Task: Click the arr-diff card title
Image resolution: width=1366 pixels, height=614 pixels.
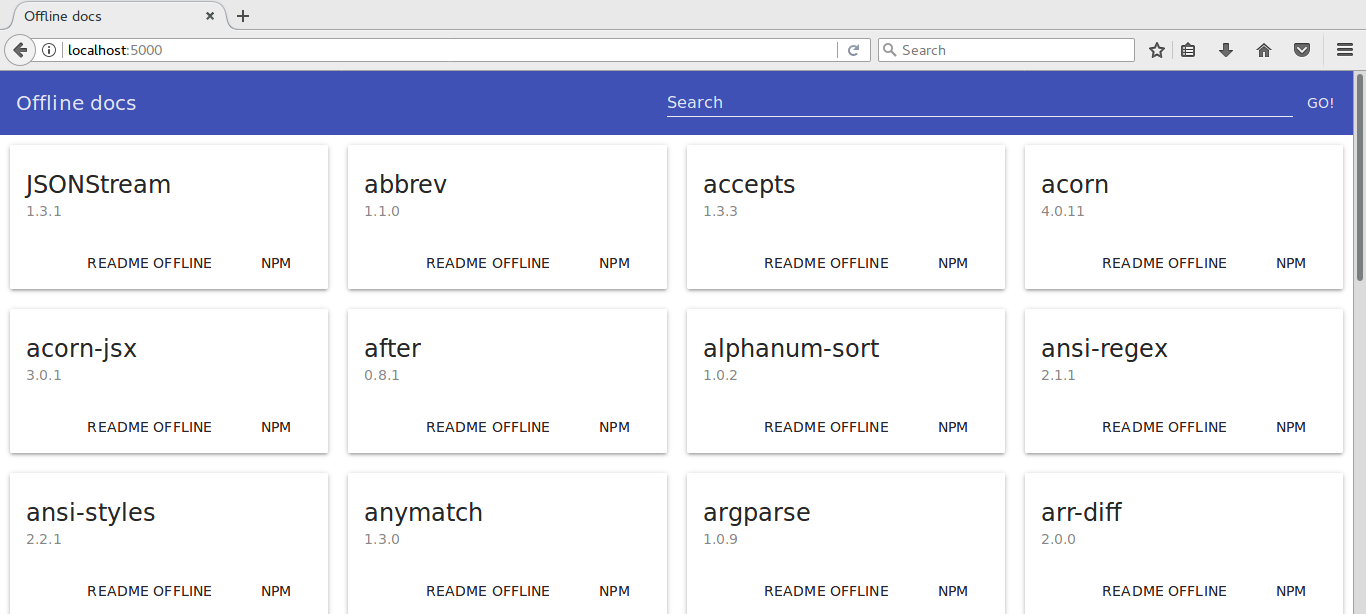Action: [1081, 513]
